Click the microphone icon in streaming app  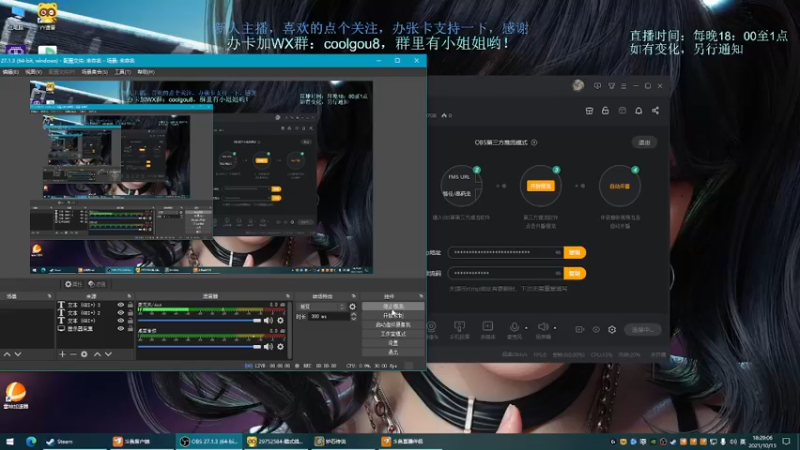tap(514, 327)
